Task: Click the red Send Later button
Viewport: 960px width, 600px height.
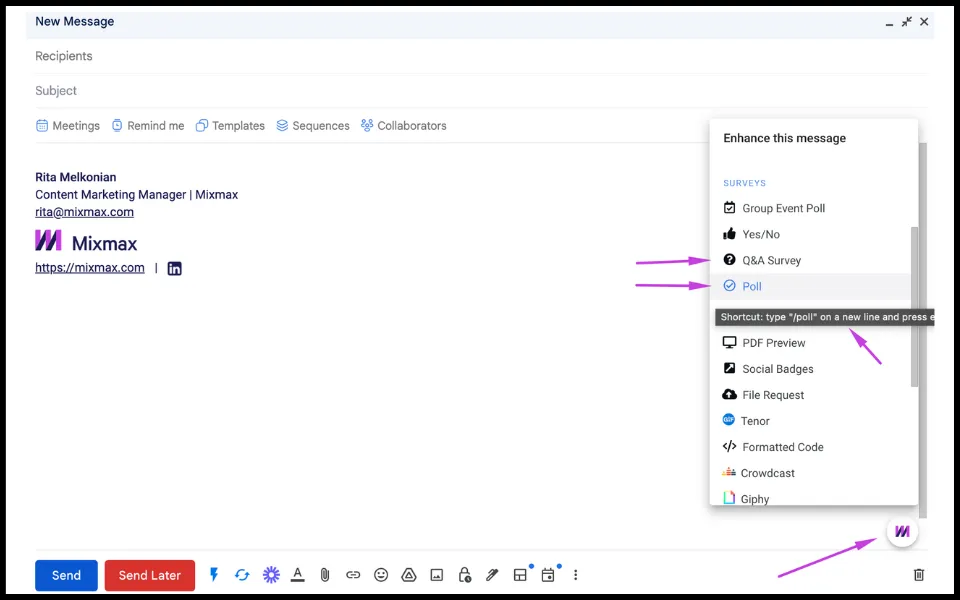Action: click(x=150, y=576)
